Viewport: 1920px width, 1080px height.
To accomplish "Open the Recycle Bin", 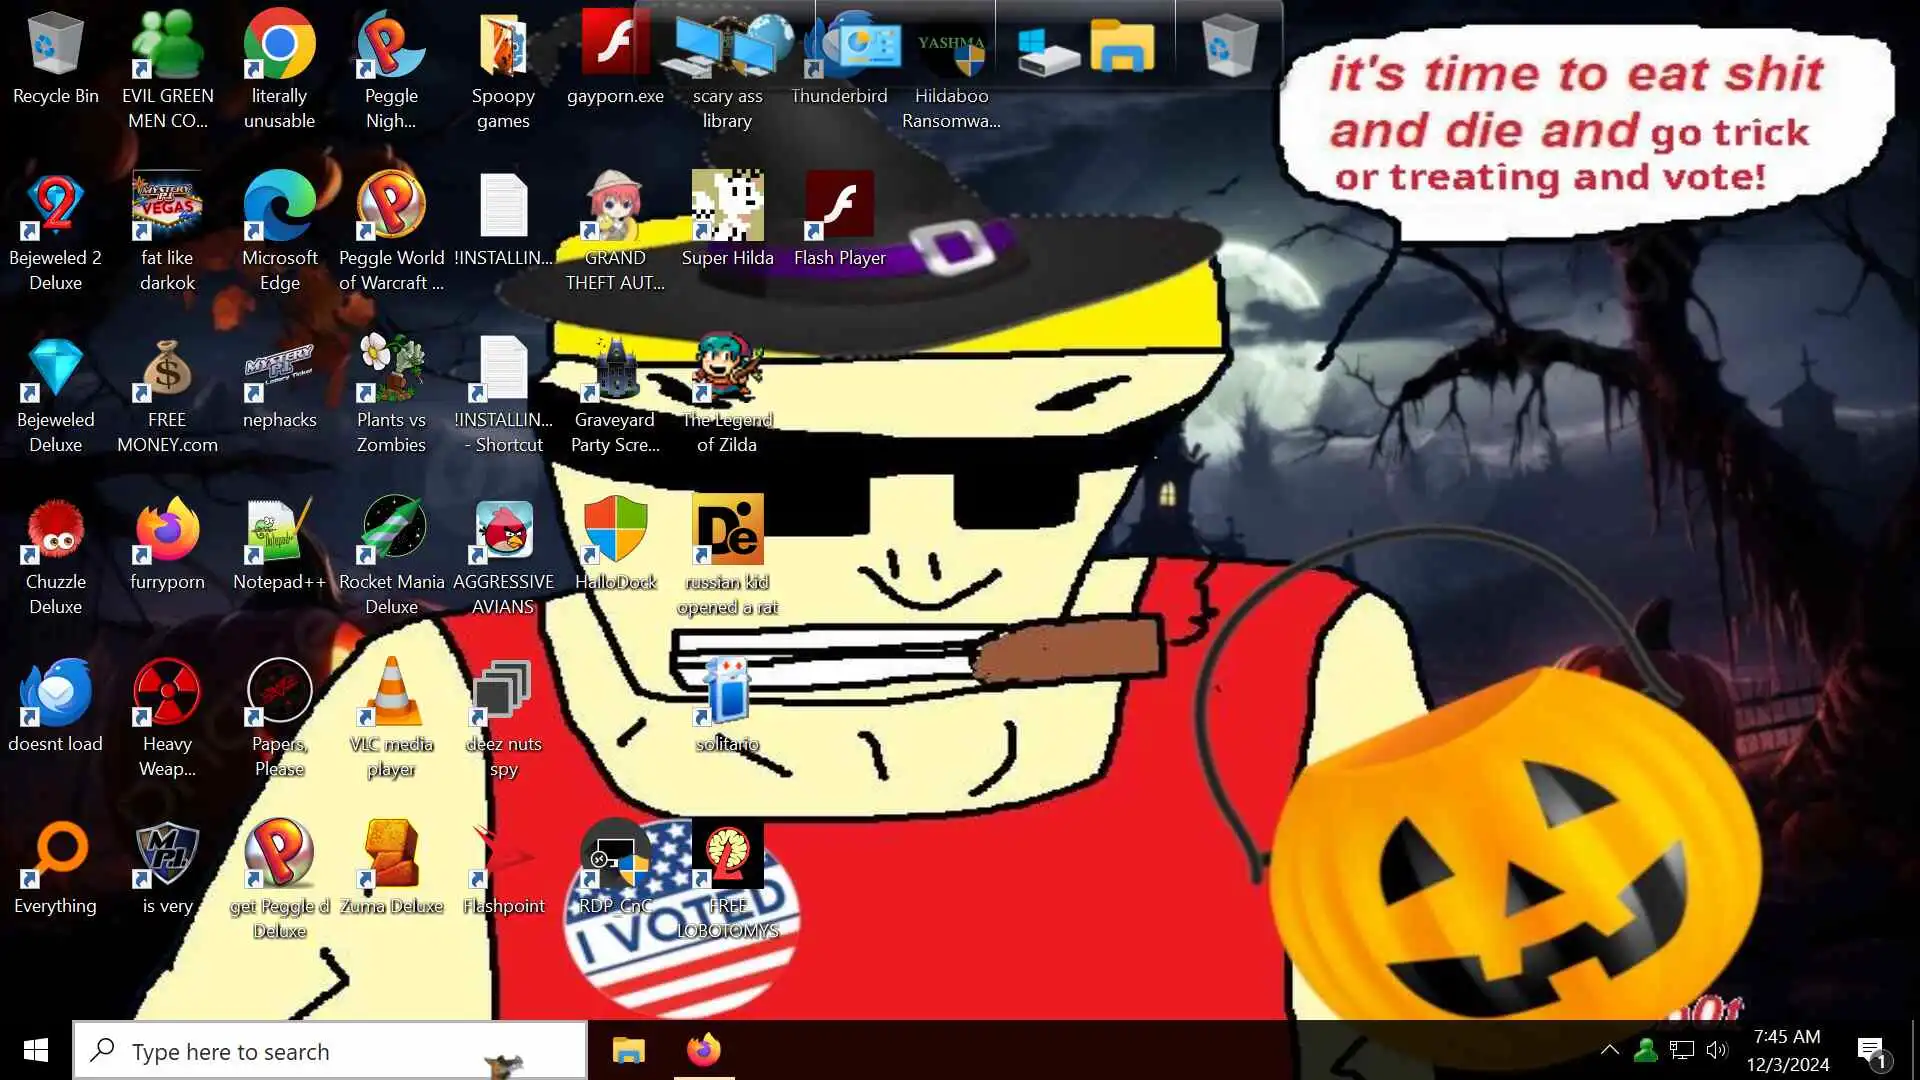I will coord(55,46).
